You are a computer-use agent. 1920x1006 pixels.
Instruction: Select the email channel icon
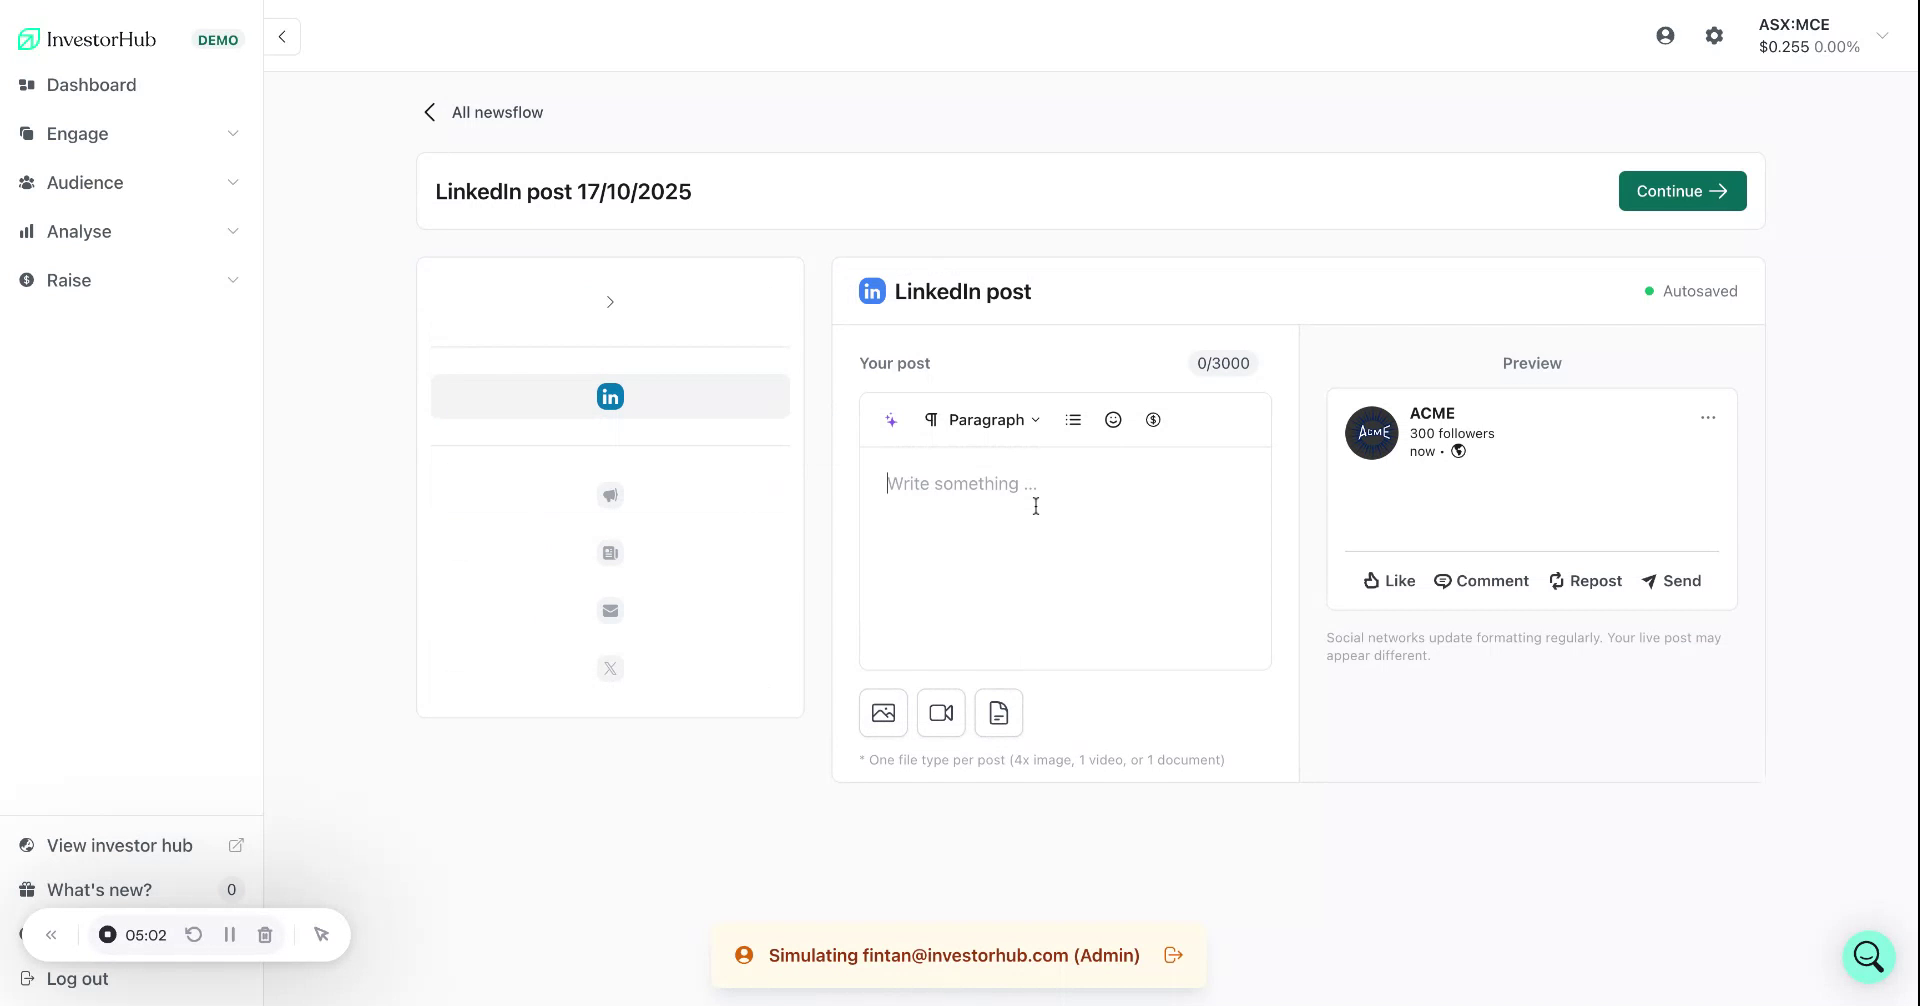[610, 610]
